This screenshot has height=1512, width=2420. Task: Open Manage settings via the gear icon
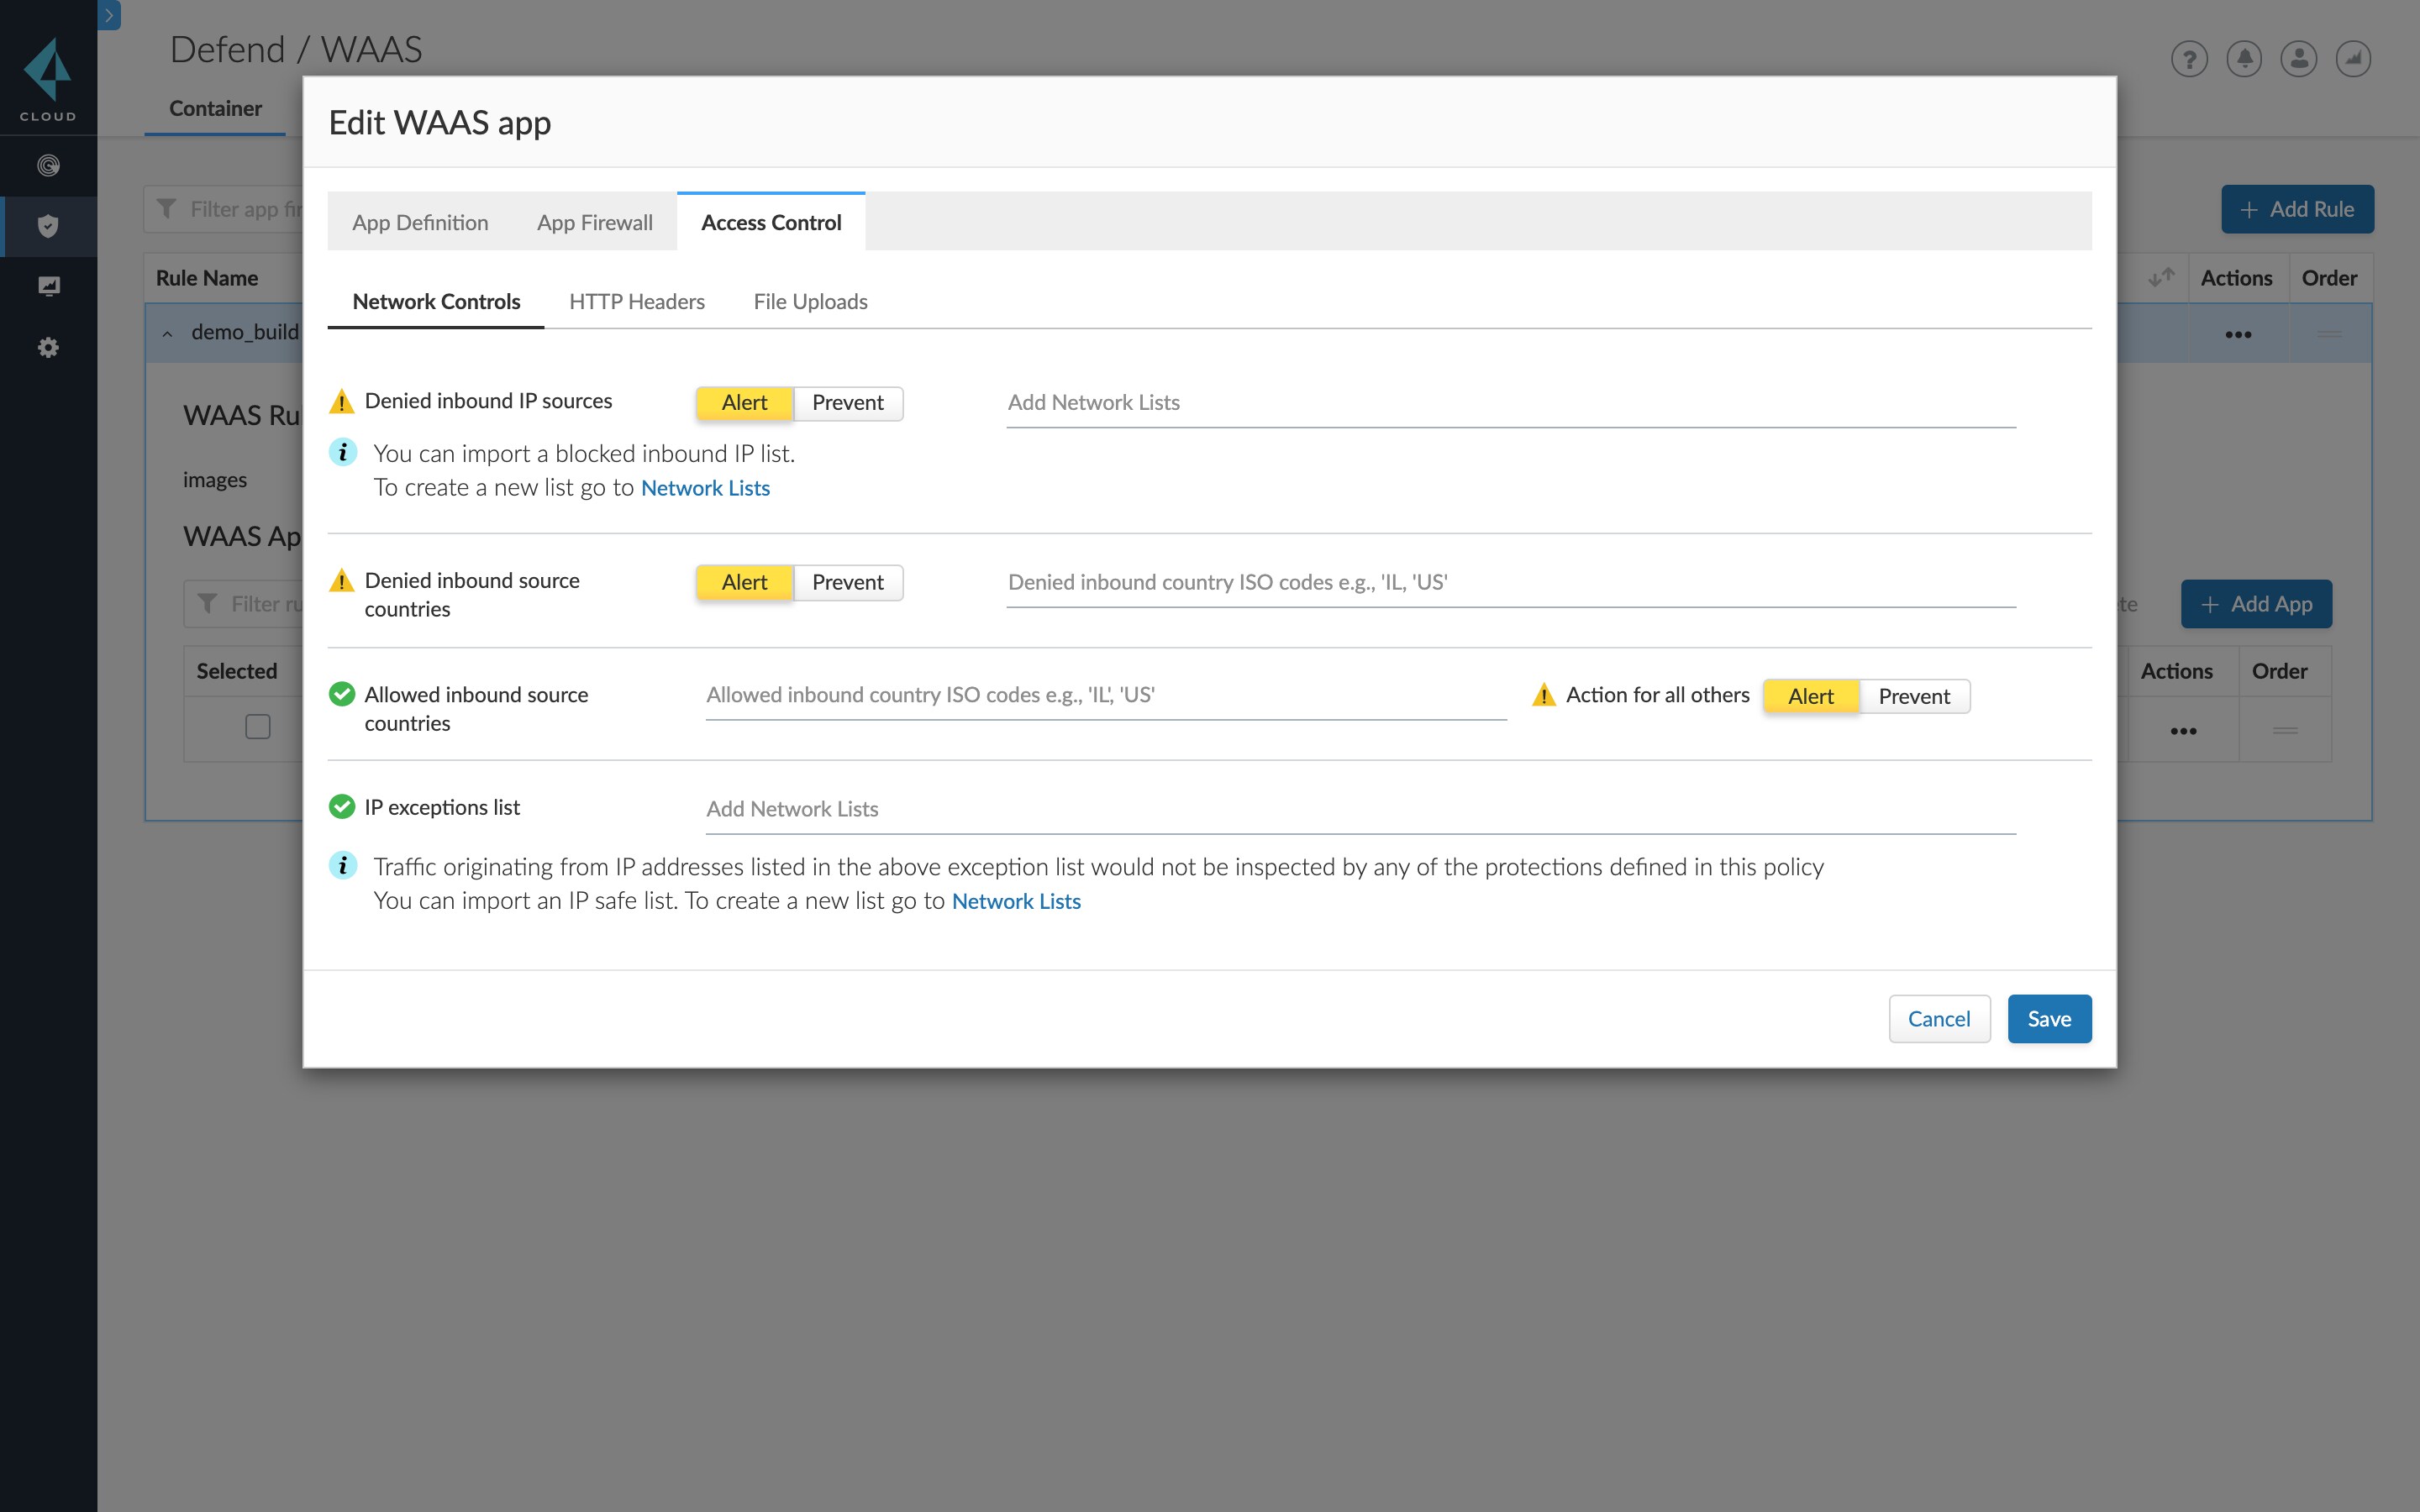[x=48, y=346]
